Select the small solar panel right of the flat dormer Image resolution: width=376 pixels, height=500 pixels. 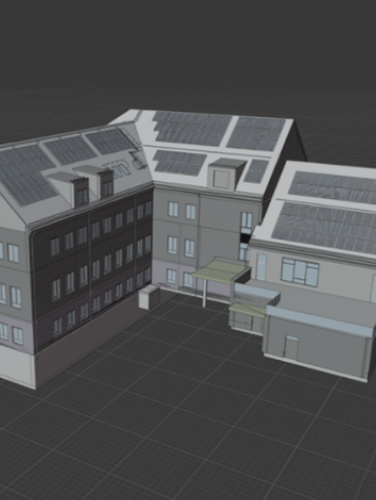click(x=256, y=171)
